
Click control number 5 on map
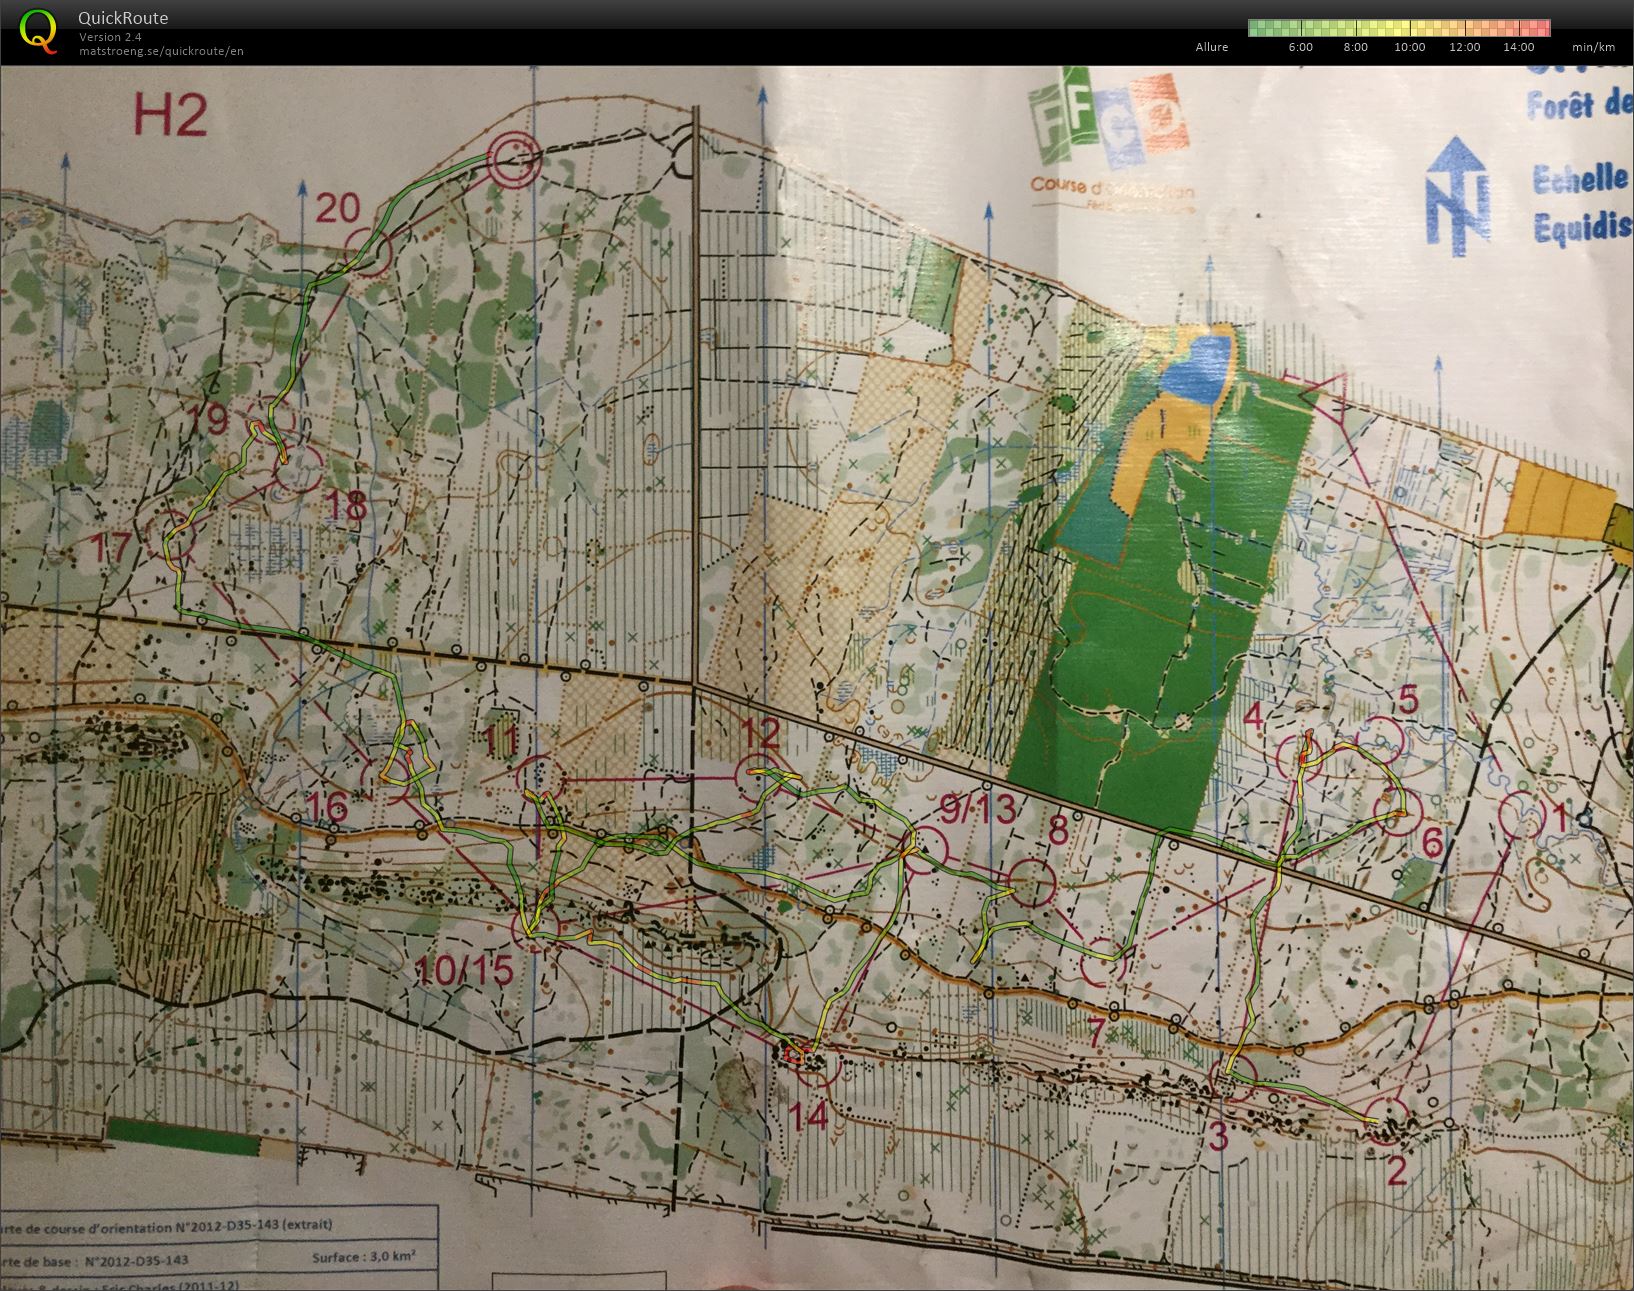(1408, 700)
